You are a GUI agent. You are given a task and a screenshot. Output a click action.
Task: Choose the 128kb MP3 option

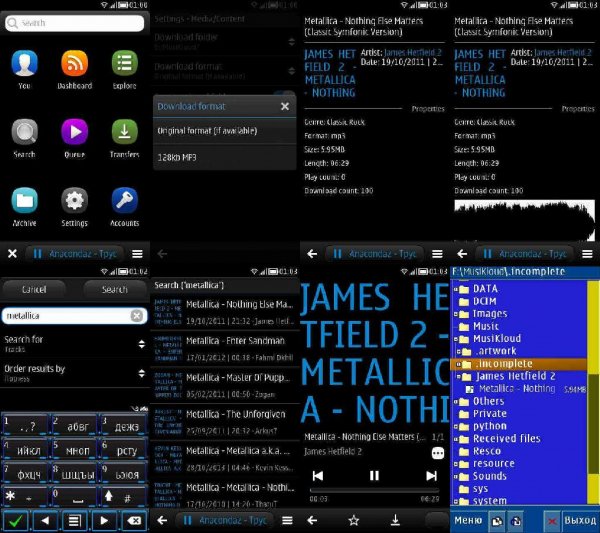point(225,157)
